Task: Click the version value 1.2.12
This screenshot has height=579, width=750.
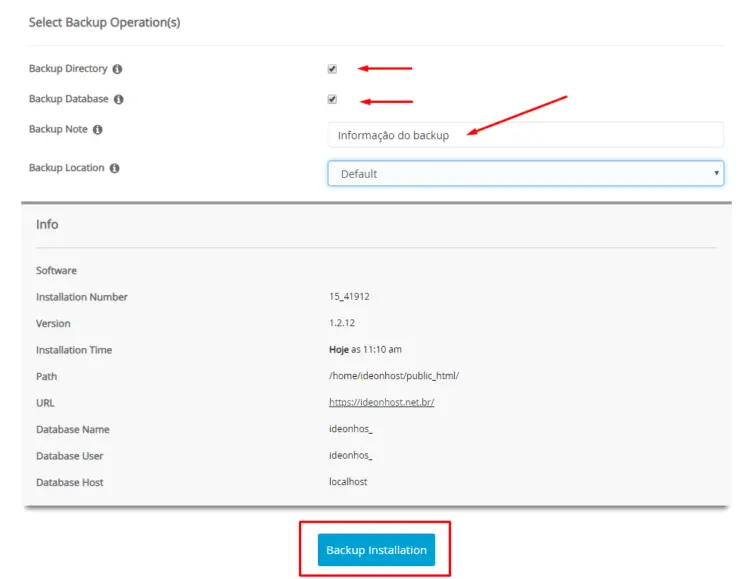Action: tap(342, 324)
